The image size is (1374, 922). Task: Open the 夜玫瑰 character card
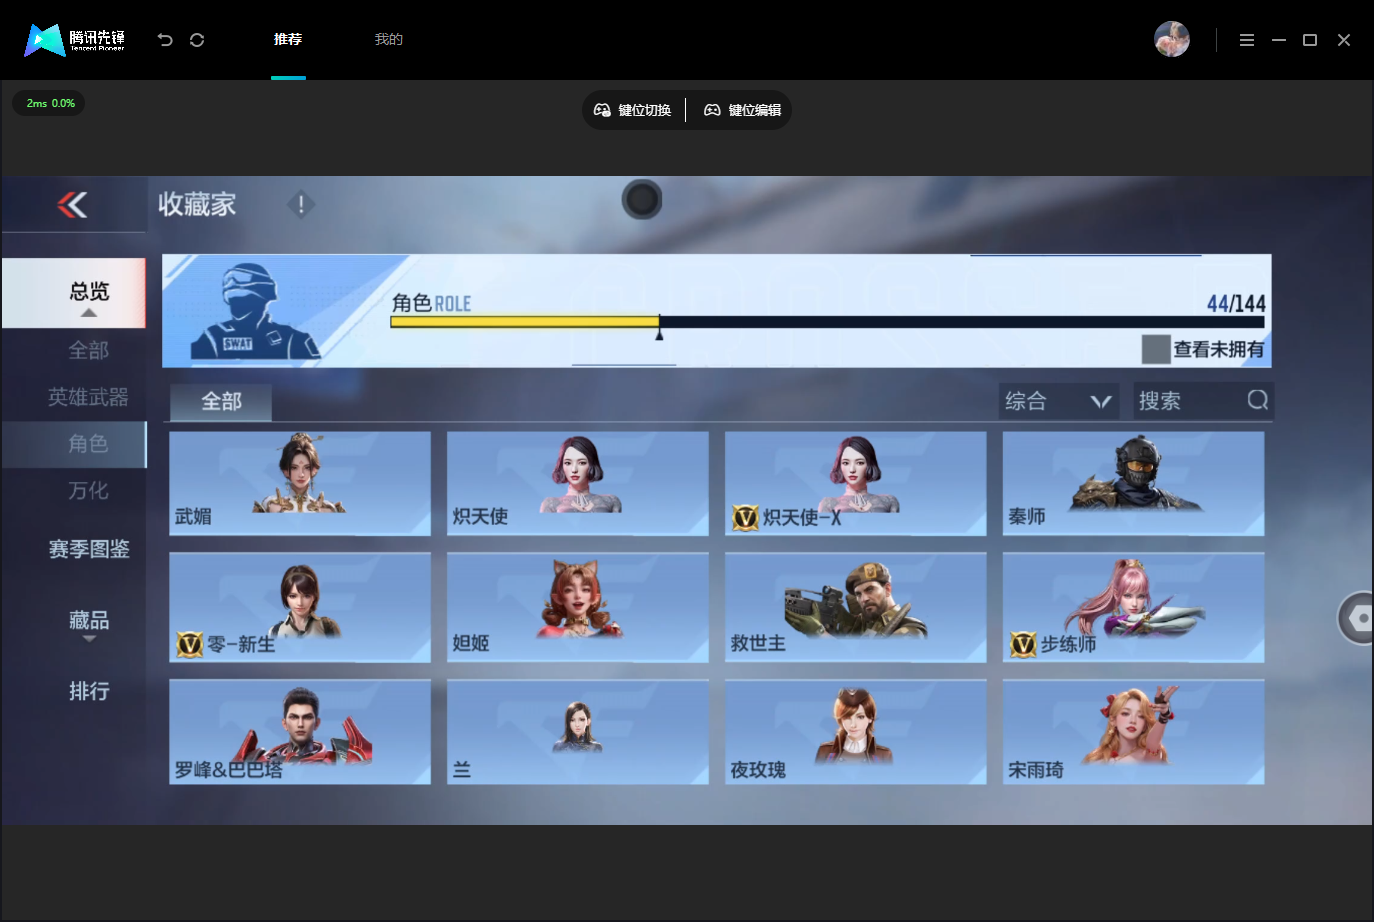(x=856, y=732)
